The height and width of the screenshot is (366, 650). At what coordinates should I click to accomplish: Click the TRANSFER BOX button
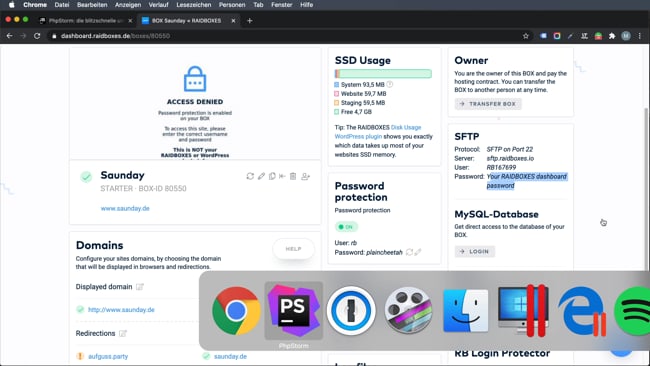pyautogui.click(x=488, y=104)
